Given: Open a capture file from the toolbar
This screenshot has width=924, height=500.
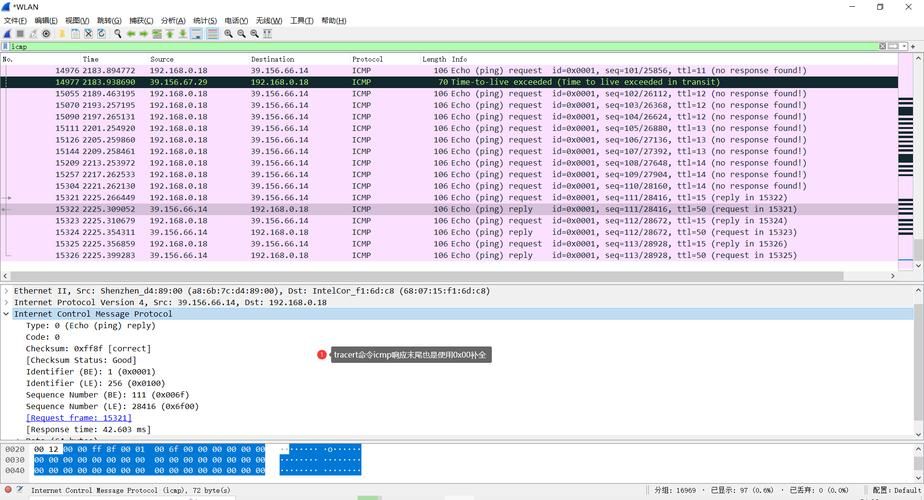Looking at the screenshot, I should tap(62, 34).
